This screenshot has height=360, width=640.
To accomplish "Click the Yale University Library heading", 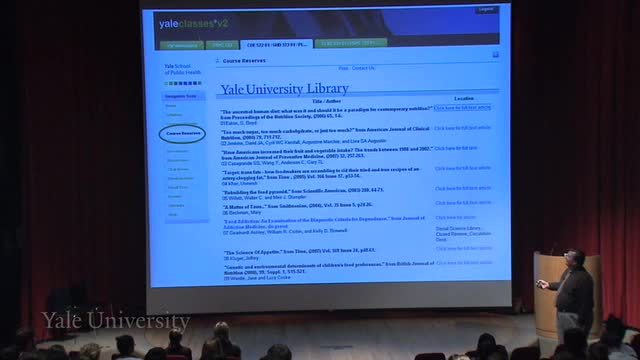I will click(284, 89).
